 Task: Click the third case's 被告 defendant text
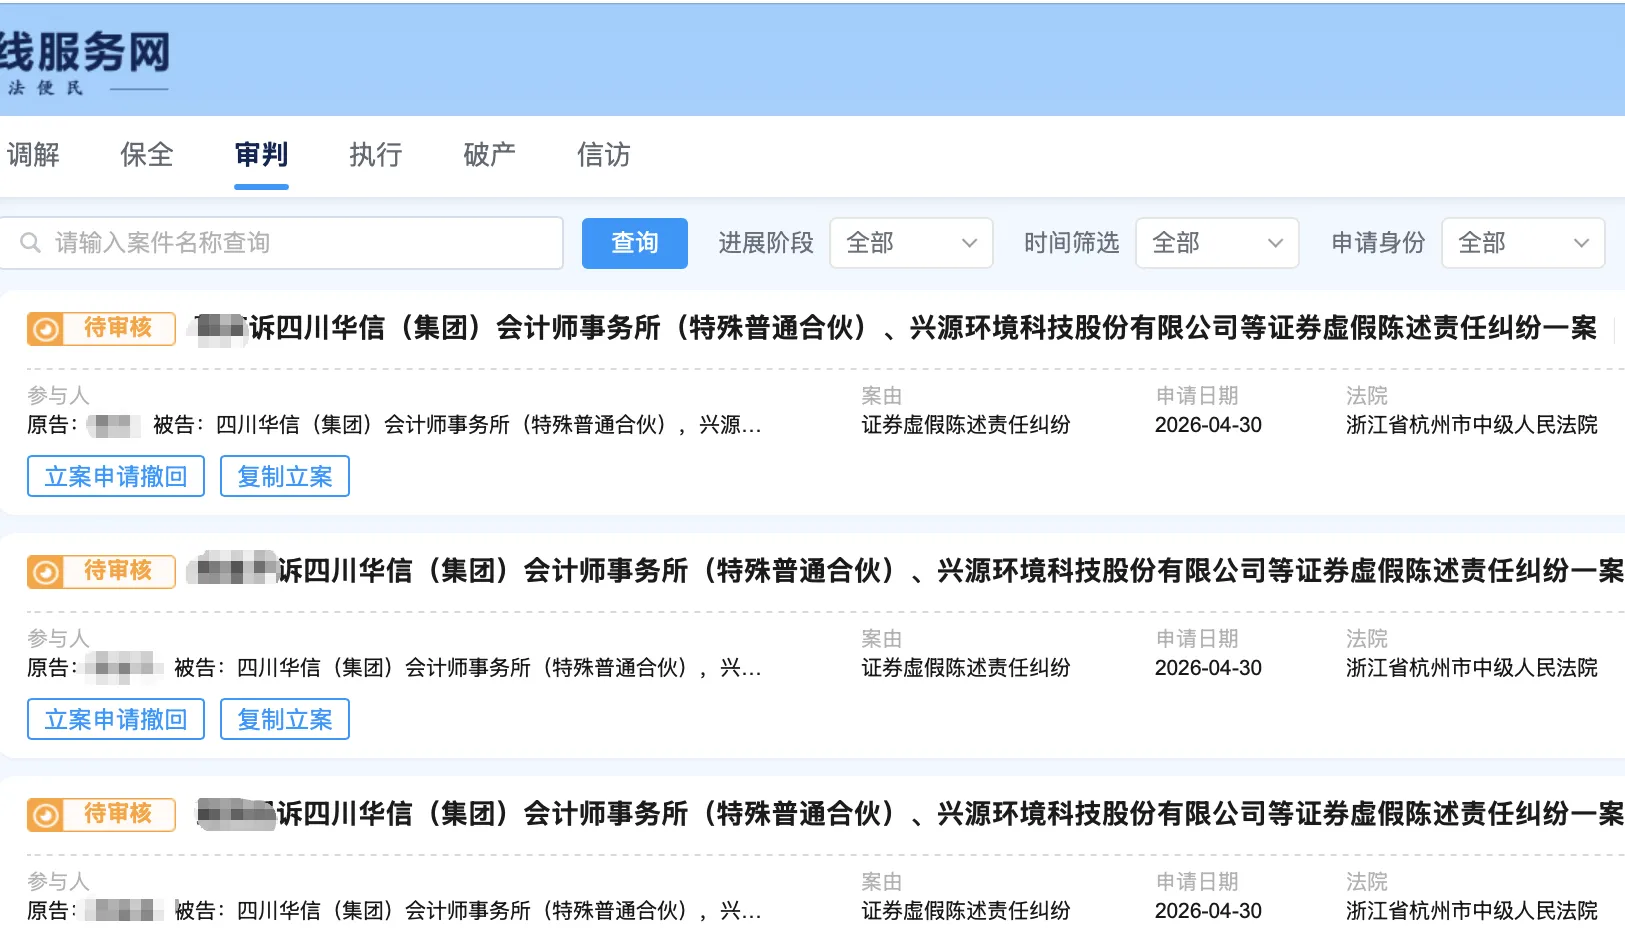pyautogui.click(x=468, y=911)
